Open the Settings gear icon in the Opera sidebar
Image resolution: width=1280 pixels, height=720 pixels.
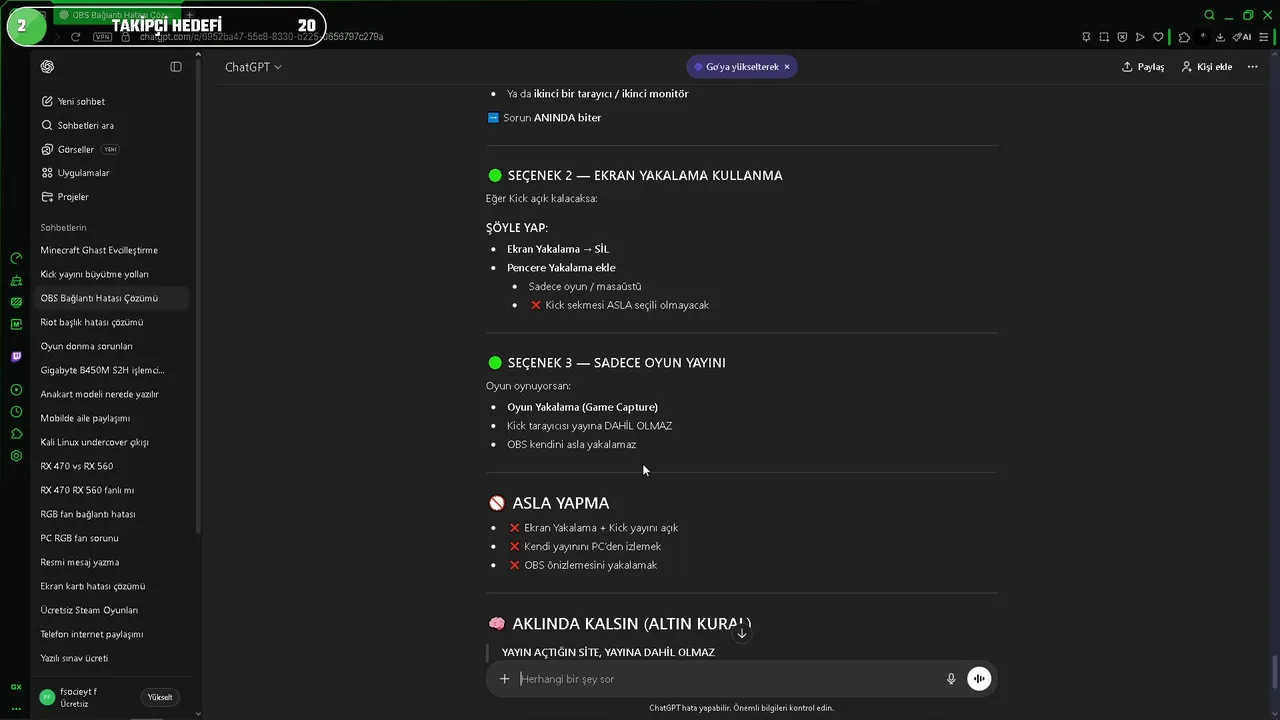tap(16, 456)
